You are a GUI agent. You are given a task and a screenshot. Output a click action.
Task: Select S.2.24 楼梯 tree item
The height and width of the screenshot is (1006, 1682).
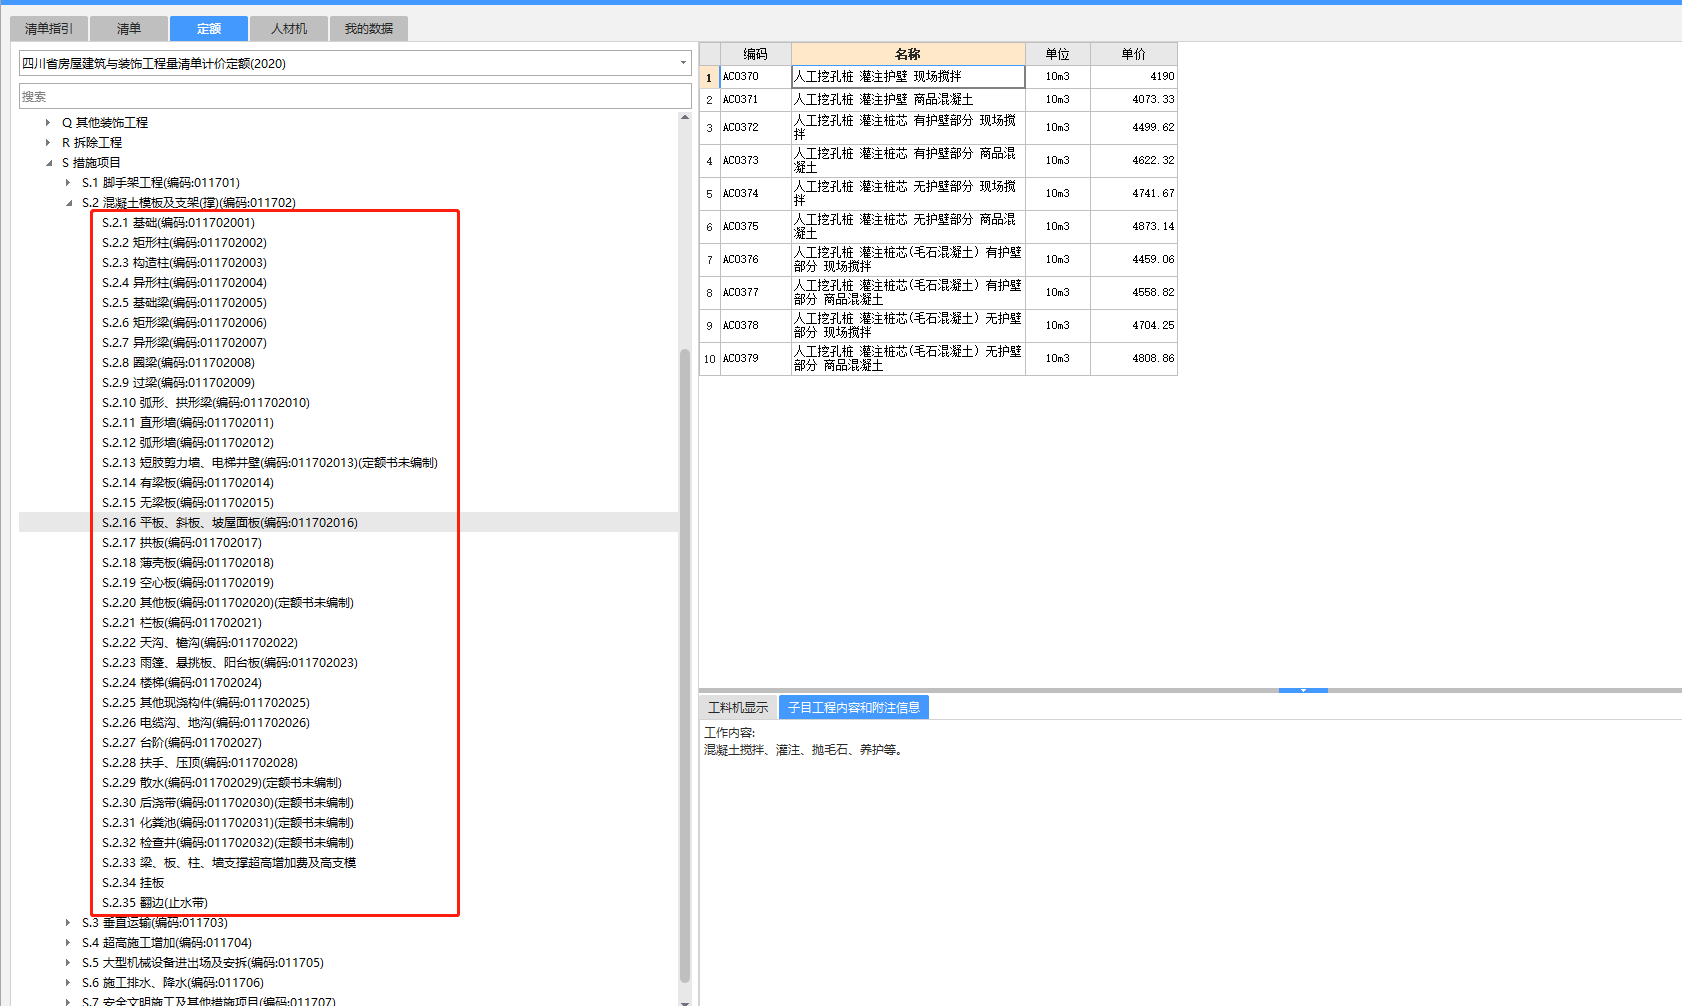(x=182, y=683)
